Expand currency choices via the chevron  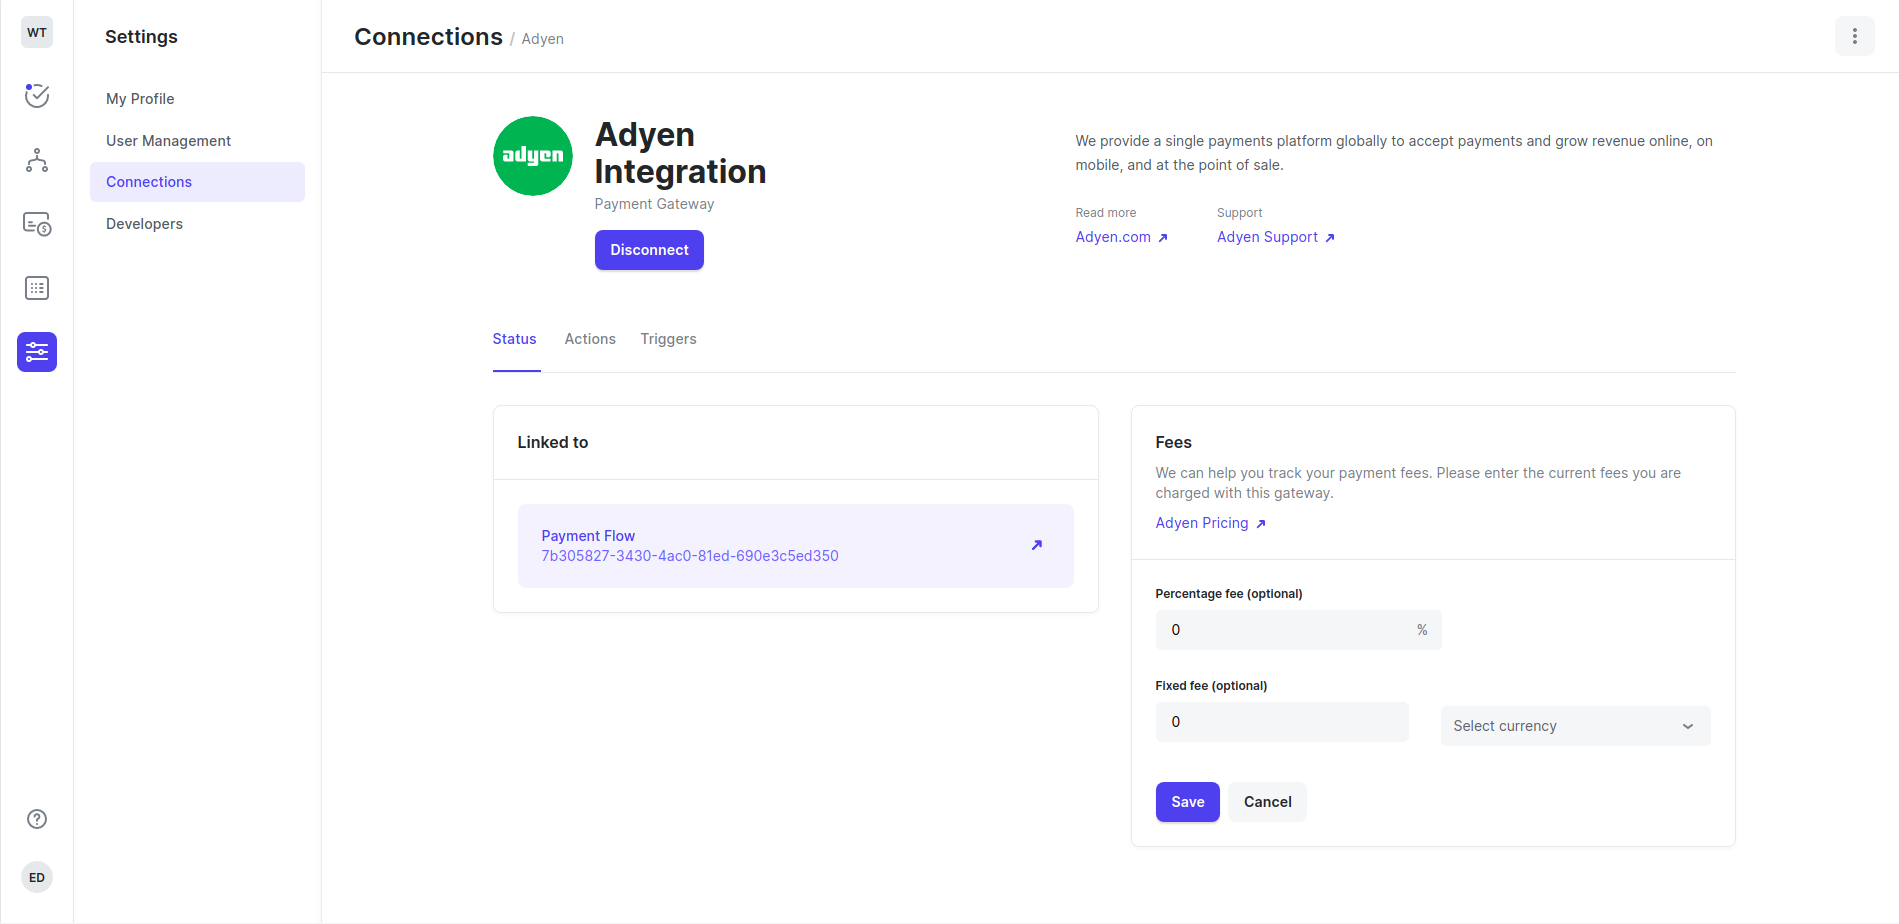tap(1687, 726)
